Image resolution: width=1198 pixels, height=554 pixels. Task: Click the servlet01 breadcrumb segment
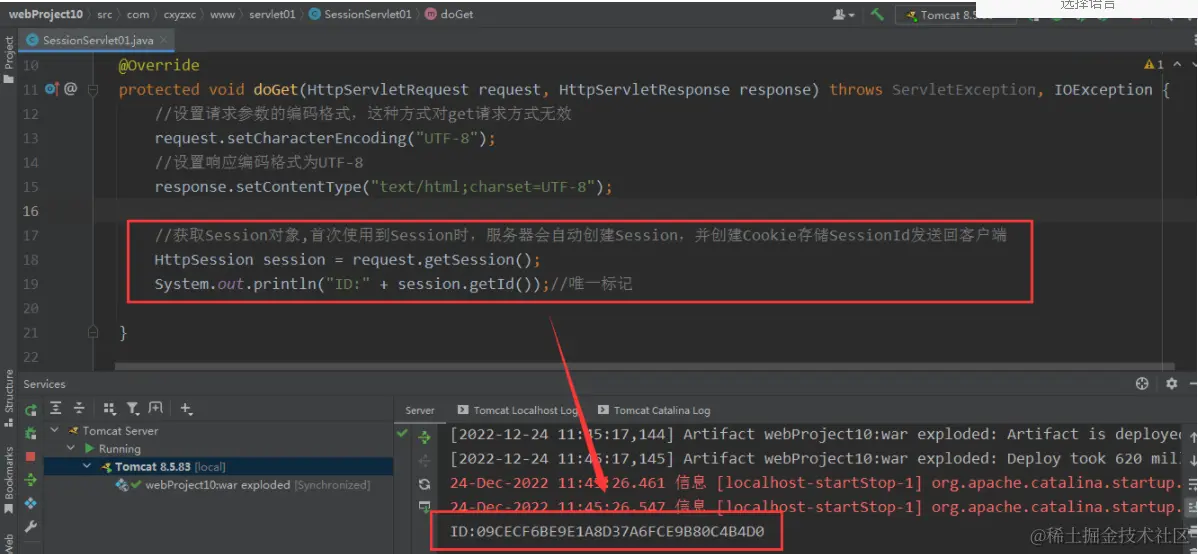pyautogui.click(x=272, y=15)
